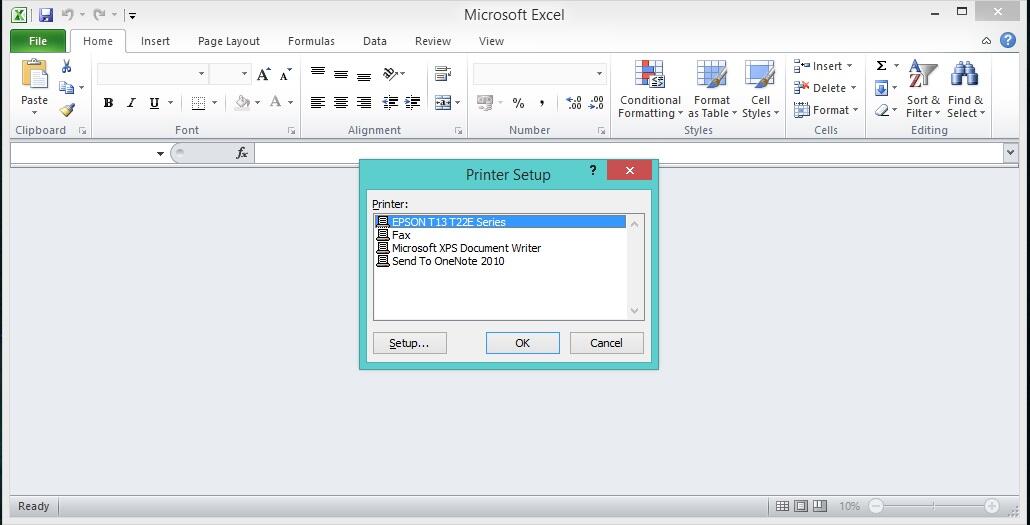1030x525 pixels.
Task: Decrease font size with small A
Action: [x=284, y=74]
